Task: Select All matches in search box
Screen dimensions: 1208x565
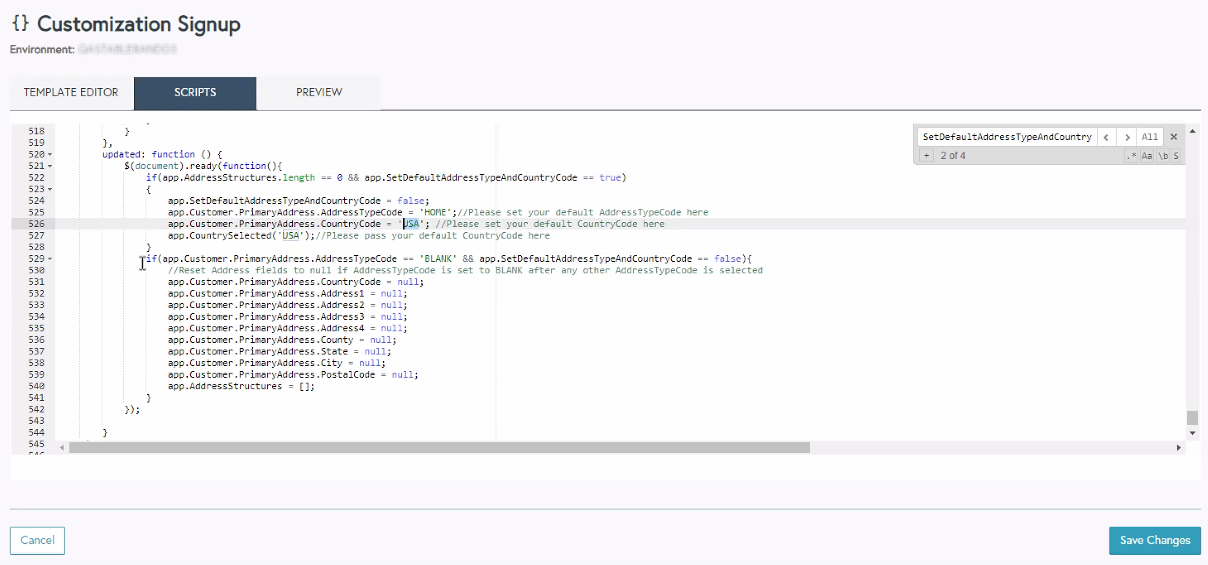Action: [x=1150, y=137]
